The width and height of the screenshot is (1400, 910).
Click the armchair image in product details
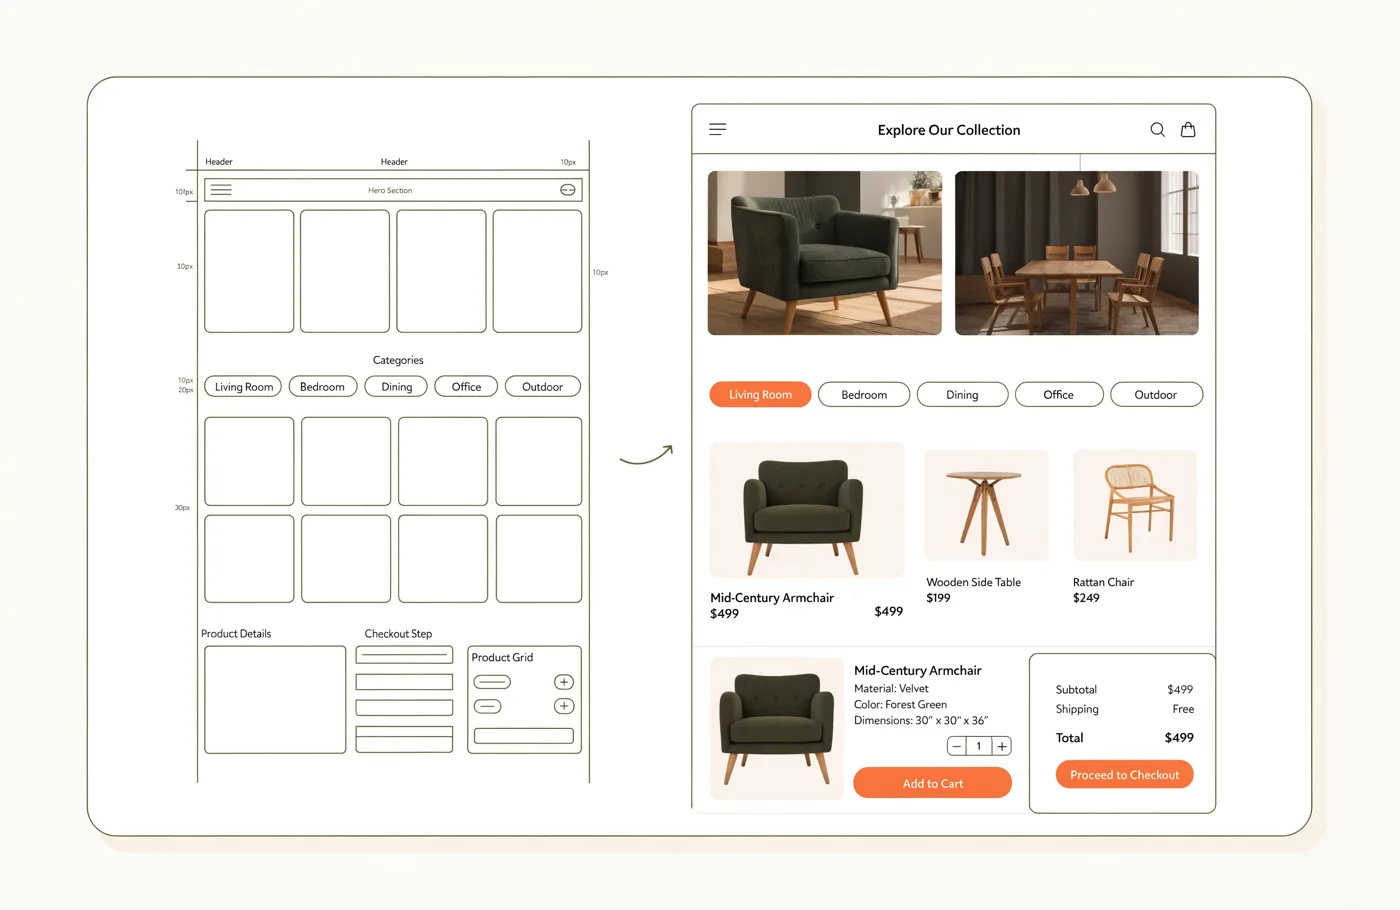pos(777,728)
